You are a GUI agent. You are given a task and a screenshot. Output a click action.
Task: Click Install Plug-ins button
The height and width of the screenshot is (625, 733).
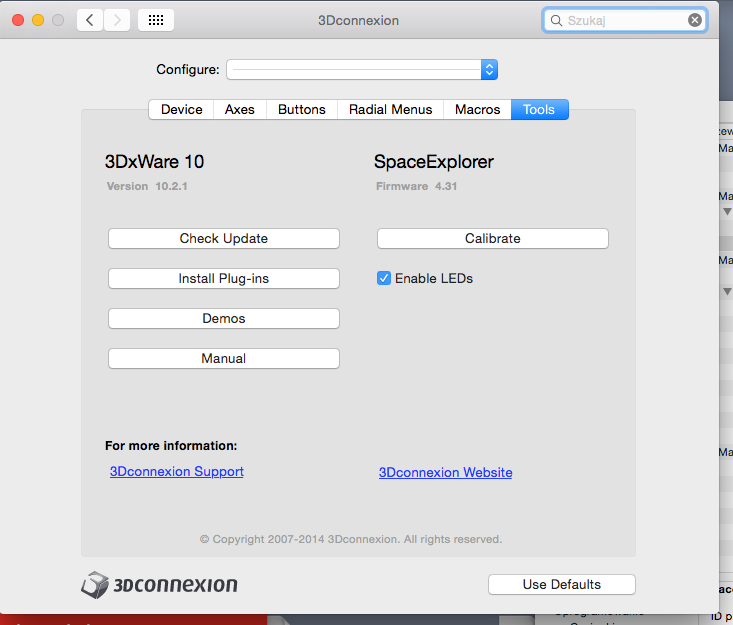click(x=224, y=279)
